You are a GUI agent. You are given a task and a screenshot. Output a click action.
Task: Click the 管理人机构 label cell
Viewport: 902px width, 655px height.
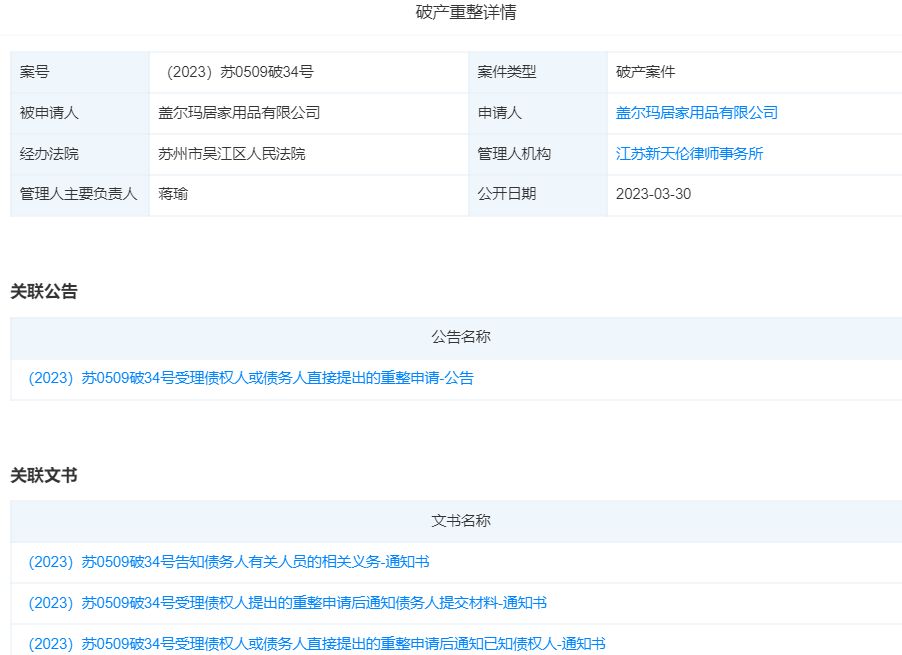point(514,154)
